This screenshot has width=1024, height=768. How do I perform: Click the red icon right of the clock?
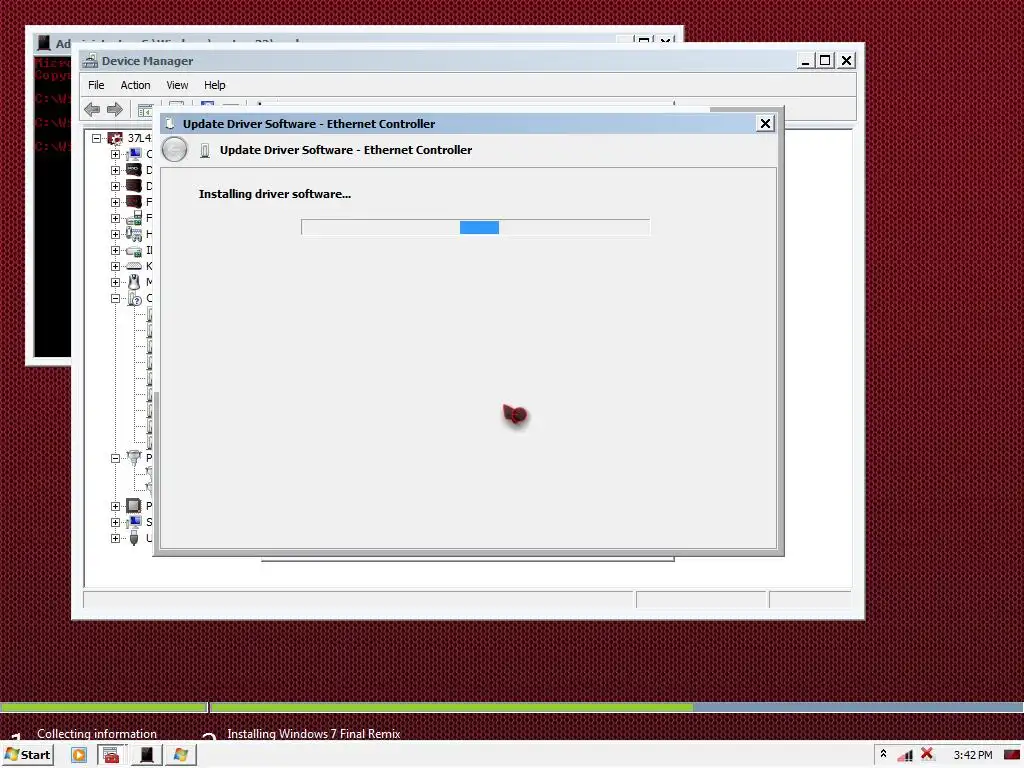tap(1012, 755)
